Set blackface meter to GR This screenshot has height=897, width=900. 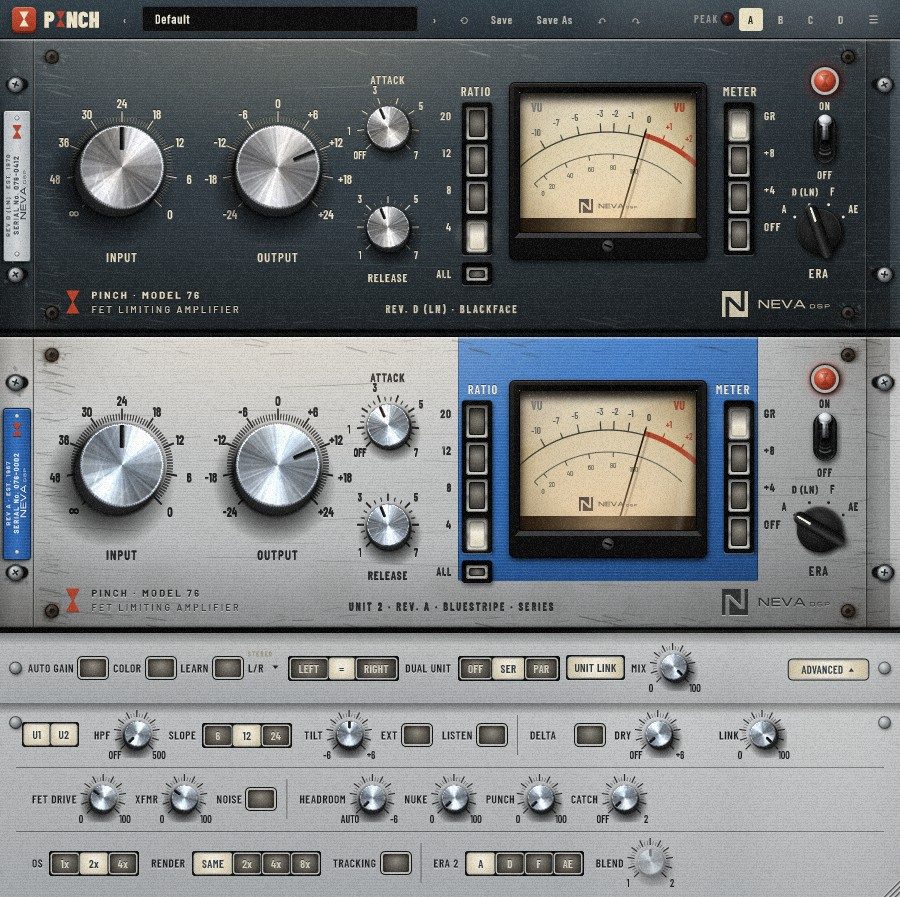pos(739,124)
